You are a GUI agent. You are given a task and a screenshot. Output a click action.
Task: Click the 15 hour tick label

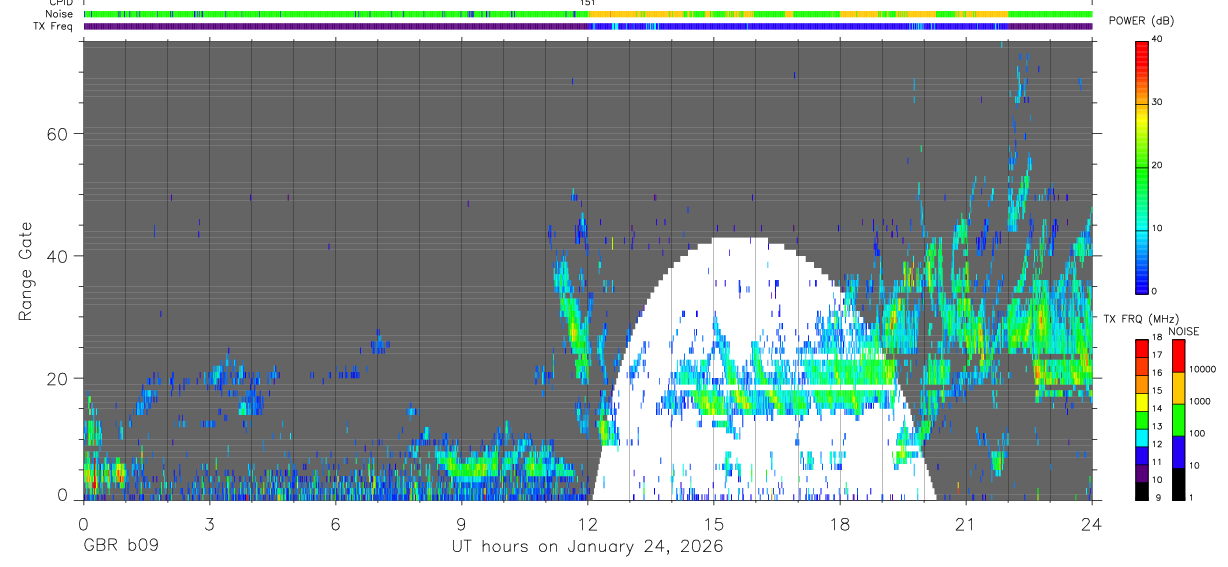pos(713,524)
